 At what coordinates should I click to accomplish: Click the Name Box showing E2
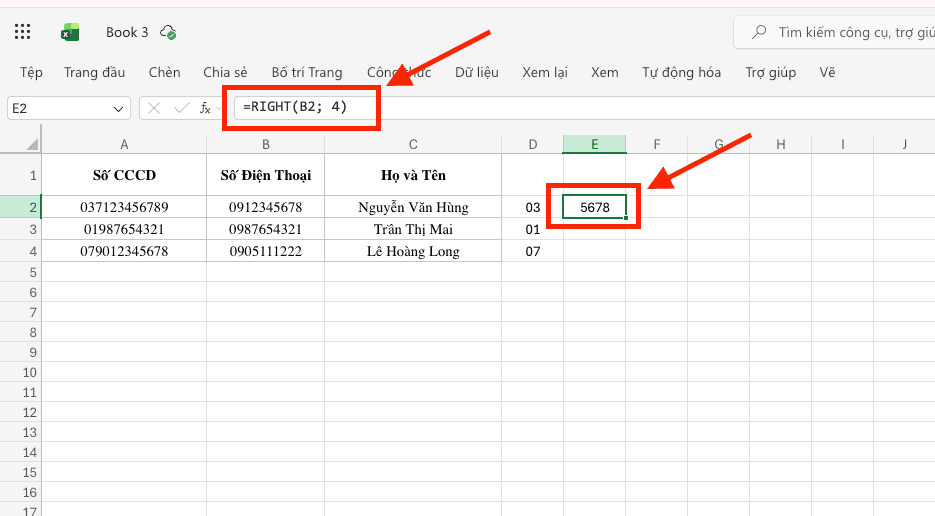coord(69,108)
